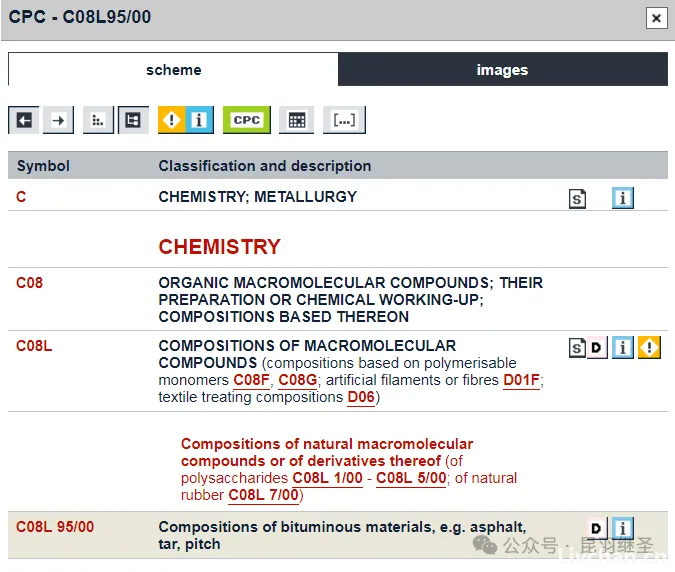Expand the C08L 95/00 symbol entry
675x572 pixels.
[x=55, y=527]
